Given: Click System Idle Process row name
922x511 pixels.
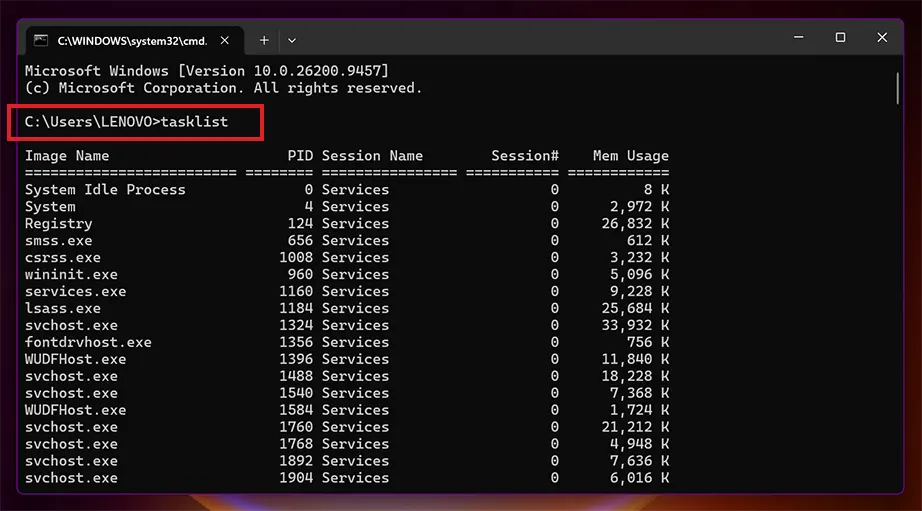Looking at the screenshot, I should tap(105, 189).
